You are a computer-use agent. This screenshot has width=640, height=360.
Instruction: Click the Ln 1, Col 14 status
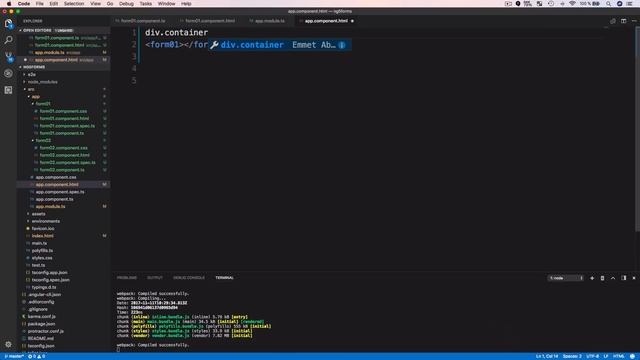(547, 356)
